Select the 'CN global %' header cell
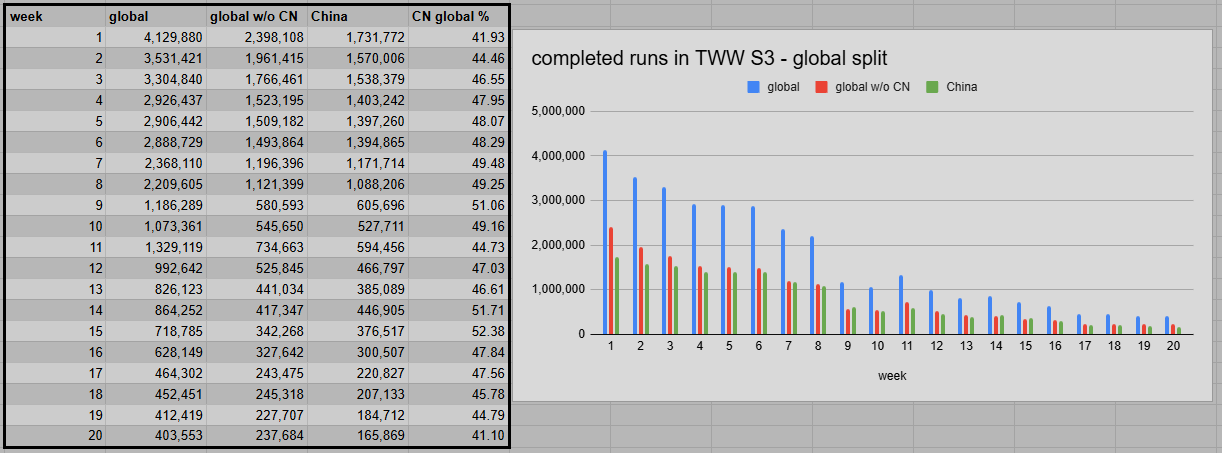Screen dimensions: 1222x453 click(x=457, y=16)
